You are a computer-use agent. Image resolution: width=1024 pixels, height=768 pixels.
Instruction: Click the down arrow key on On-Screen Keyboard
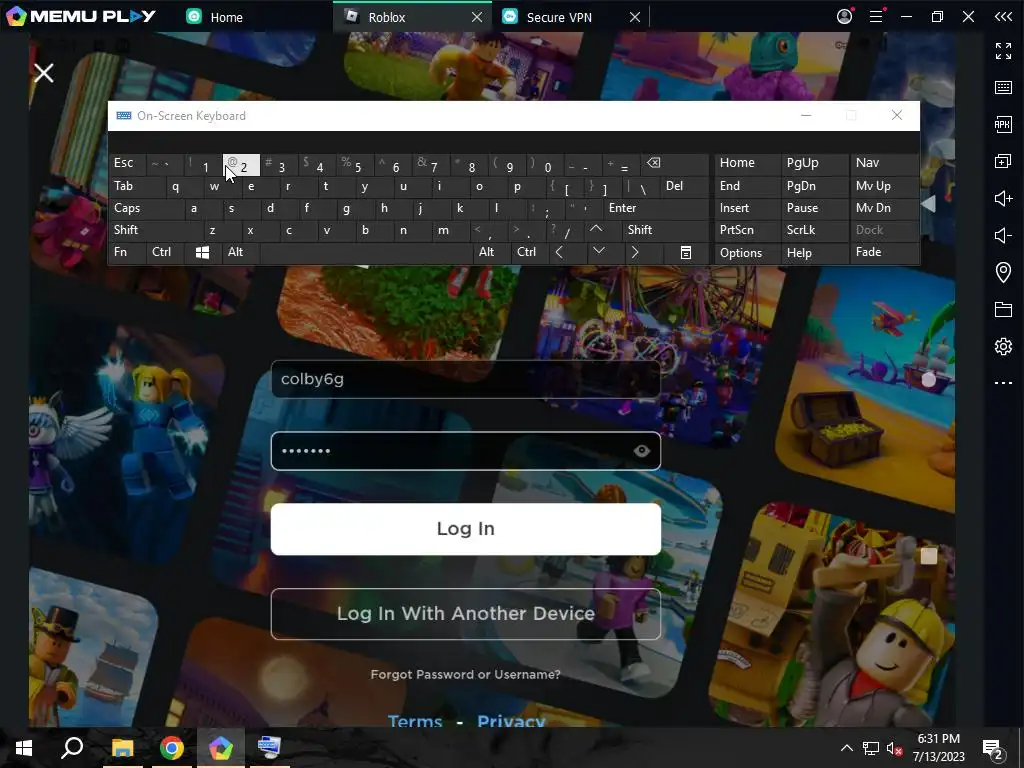coord(598,252)
